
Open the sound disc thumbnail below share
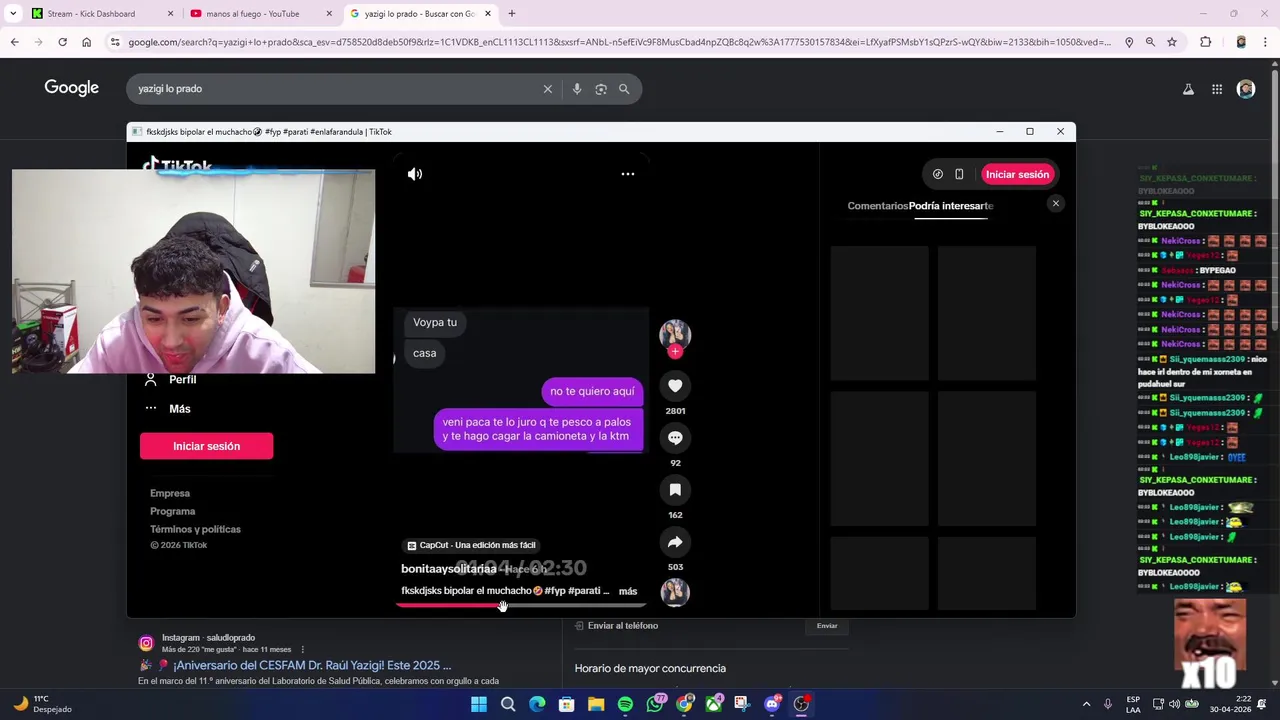click(675, 592)
